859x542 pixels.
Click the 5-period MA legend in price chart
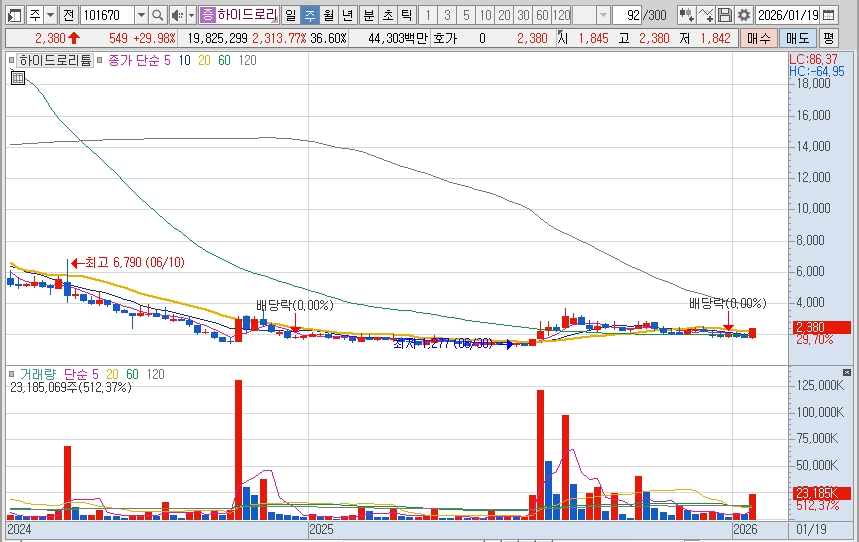coord(168,60)
